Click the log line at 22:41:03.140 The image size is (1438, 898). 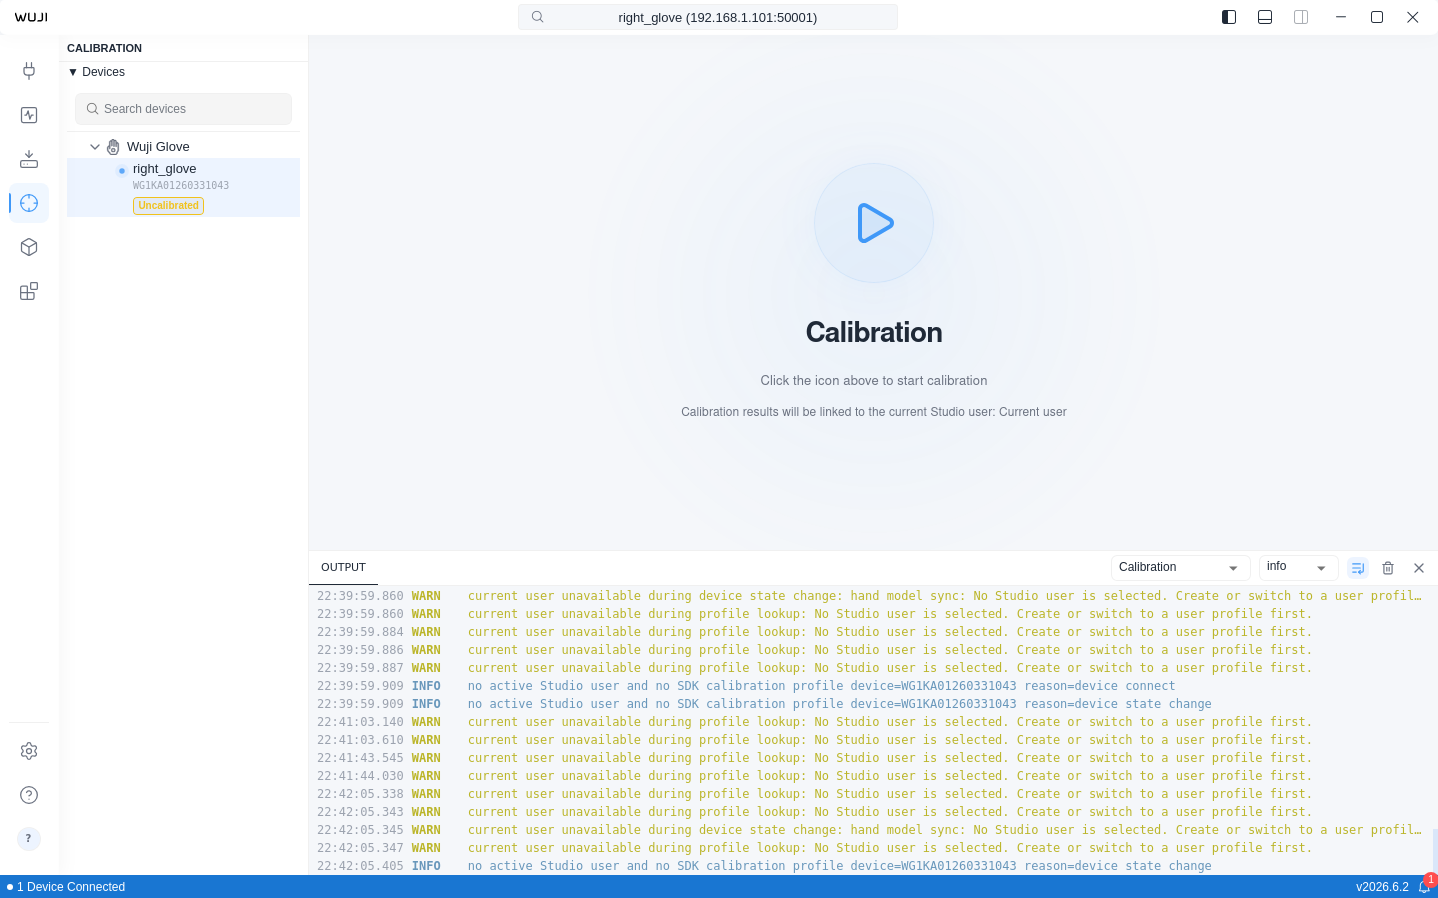coord(870,722)
